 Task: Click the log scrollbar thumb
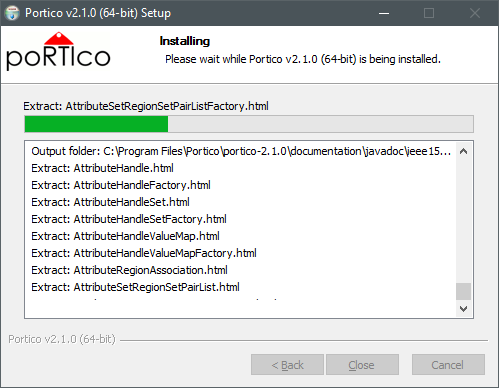pos(463,292)
